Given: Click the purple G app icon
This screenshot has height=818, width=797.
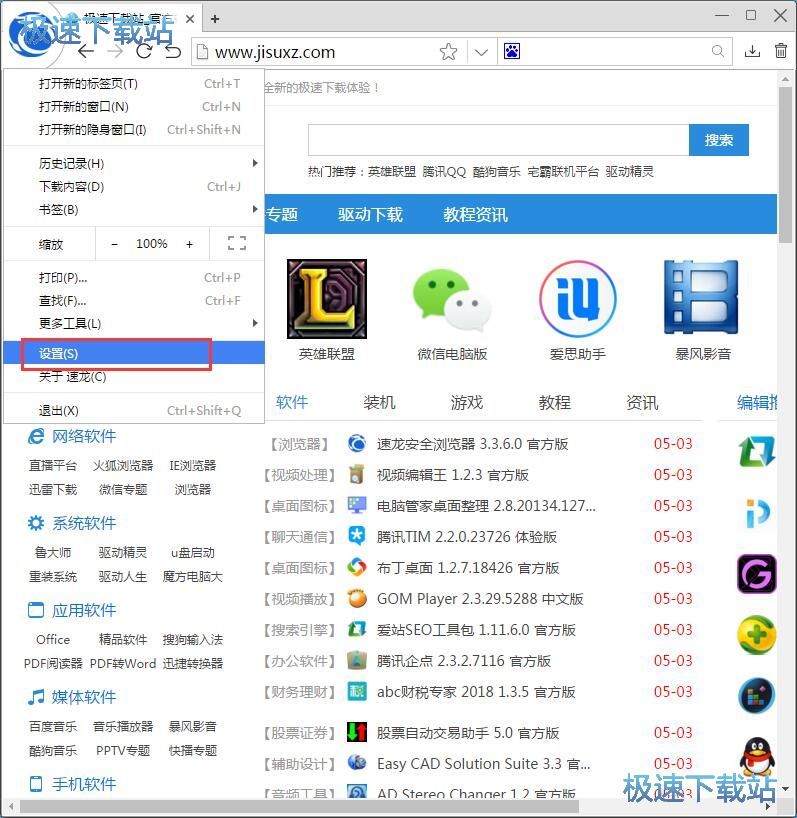Looking at the screenshot, I should (757, 574).
